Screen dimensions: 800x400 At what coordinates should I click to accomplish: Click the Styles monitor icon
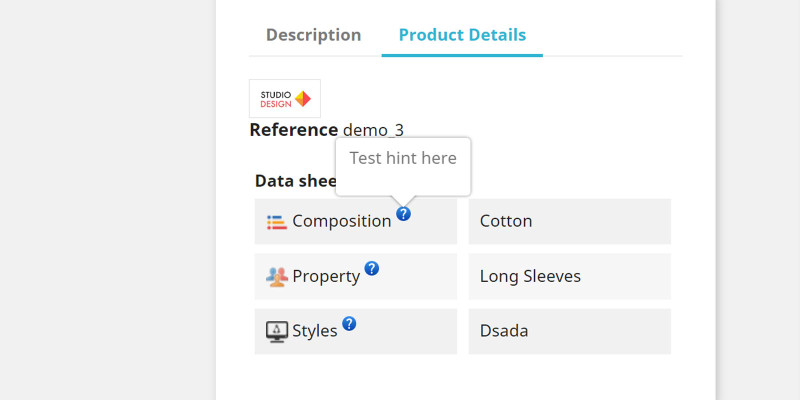point(277,331)
